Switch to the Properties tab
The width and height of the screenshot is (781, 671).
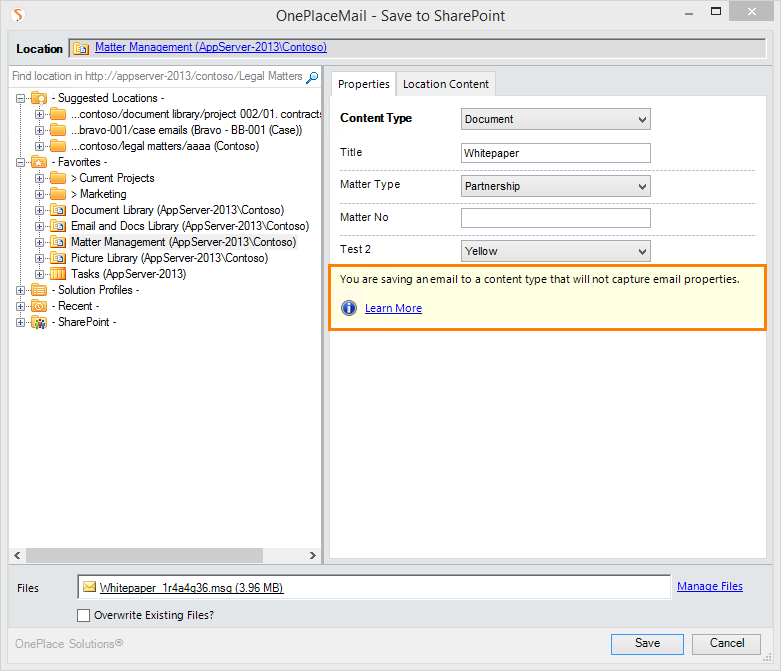coord(364,84)
